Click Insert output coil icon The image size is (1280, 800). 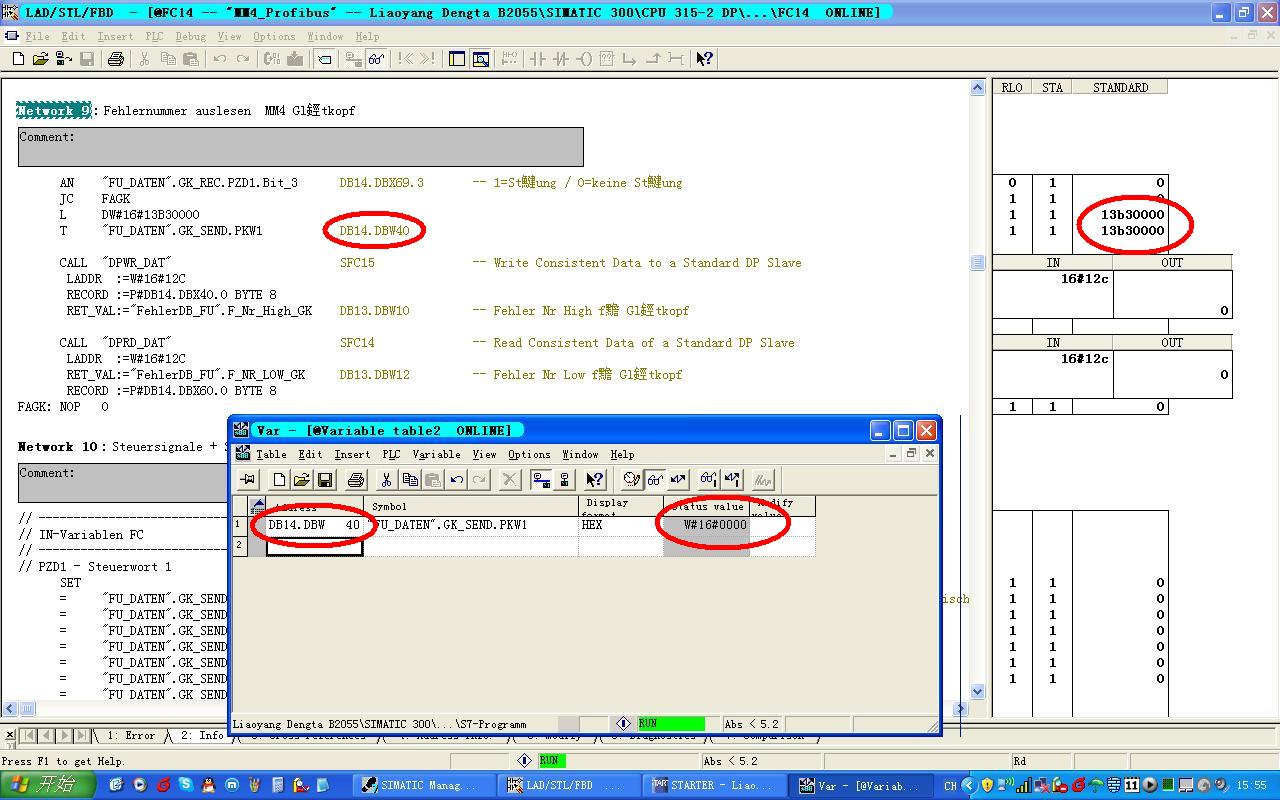pyautogui.click(x=584, y=59)
